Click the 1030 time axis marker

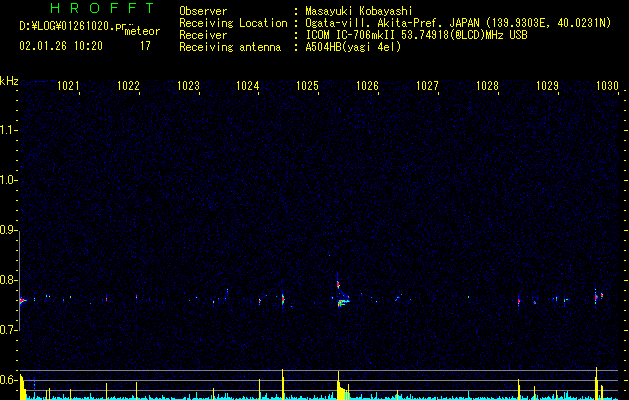tap(607, 86)
